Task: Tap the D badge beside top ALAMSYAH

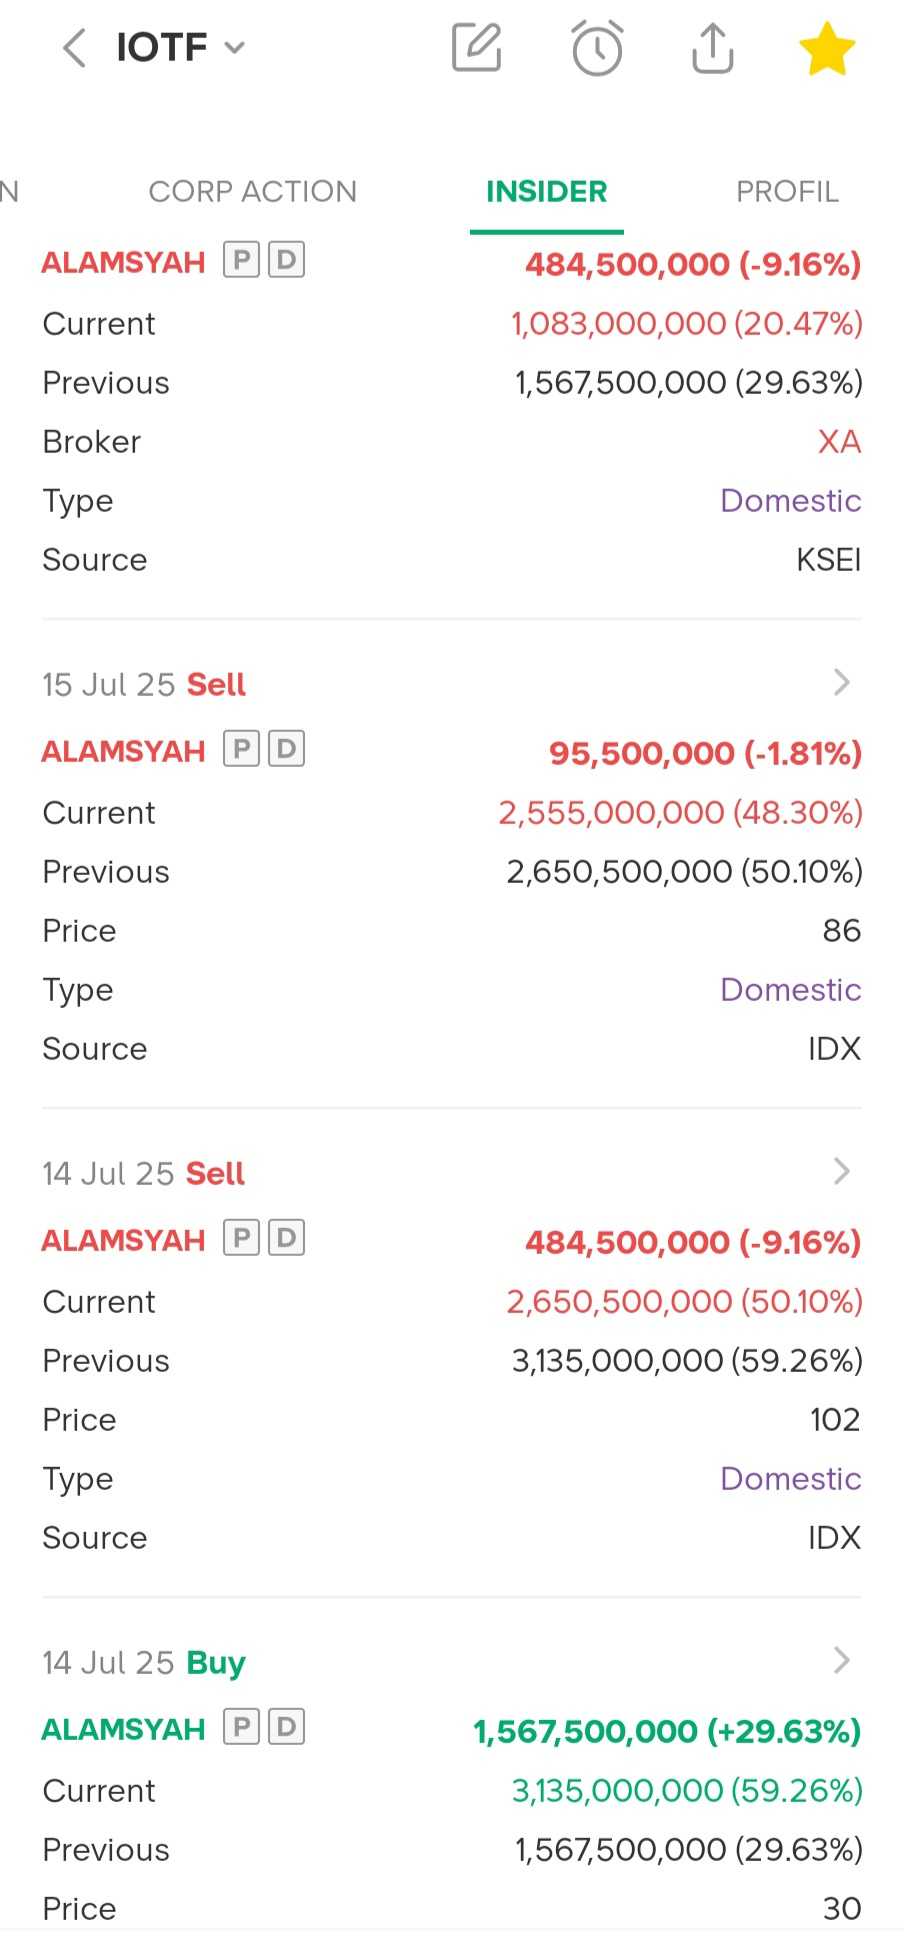Action: pyautogui.click(x=286, y=261)
